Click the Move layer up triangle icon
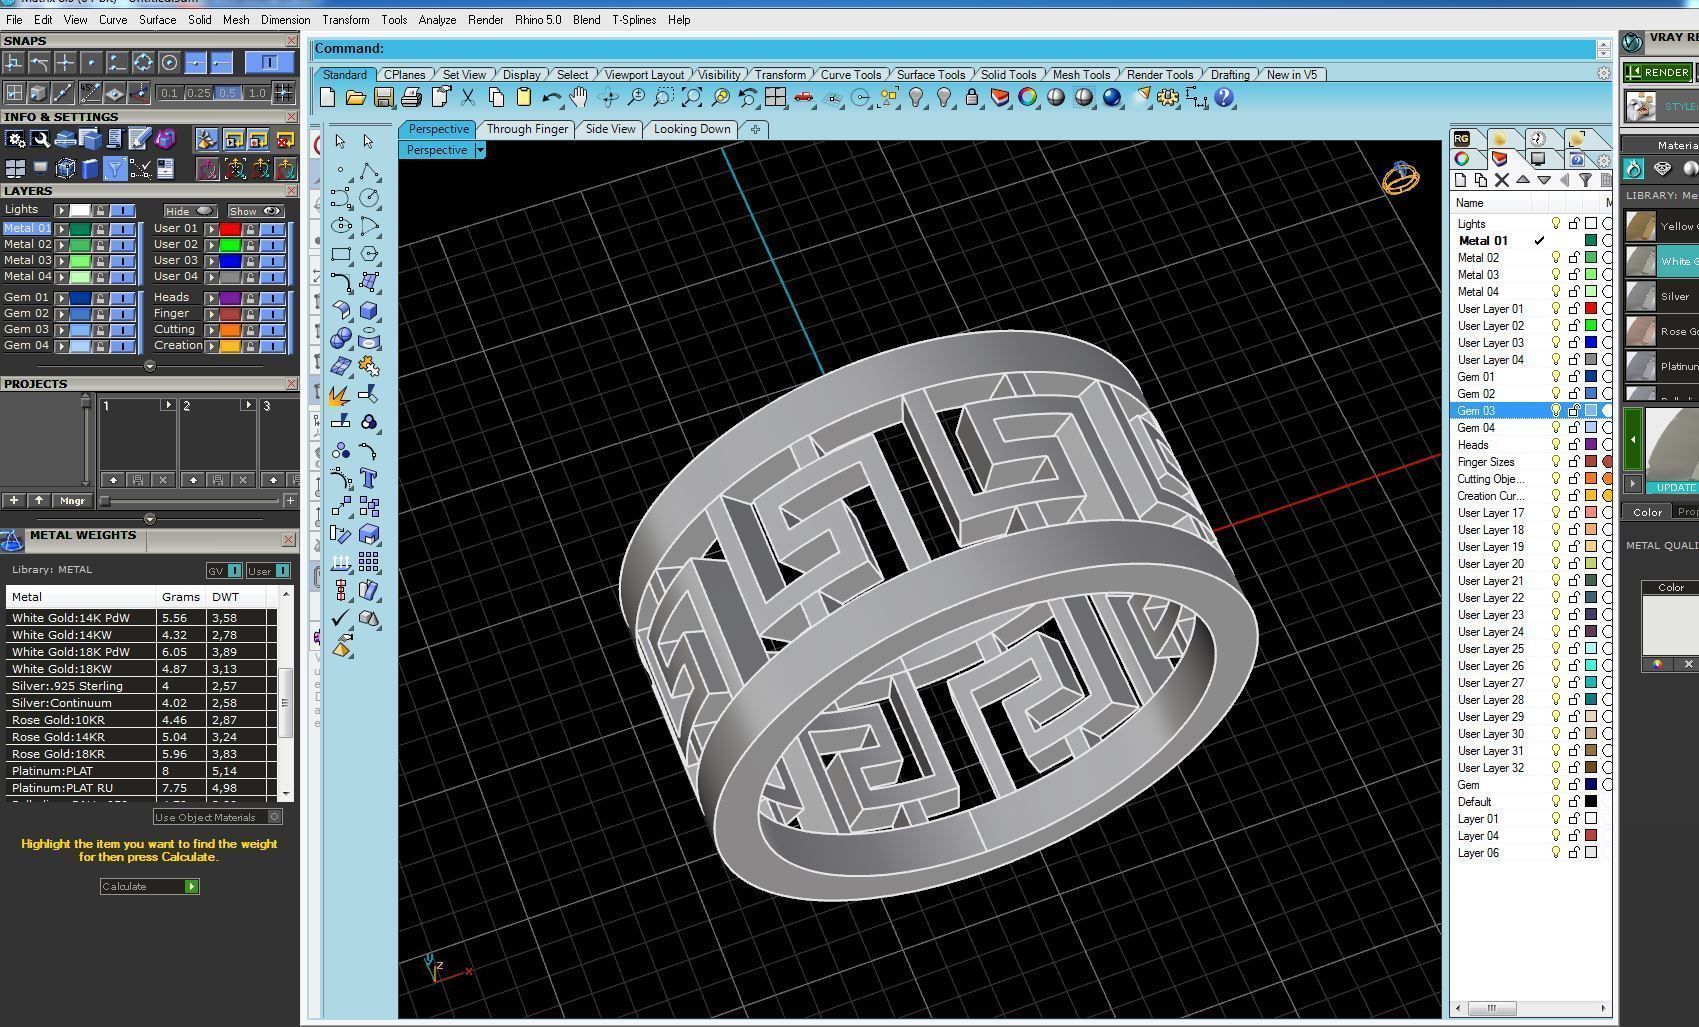 pyautogui.click(x=1522, y=180)
